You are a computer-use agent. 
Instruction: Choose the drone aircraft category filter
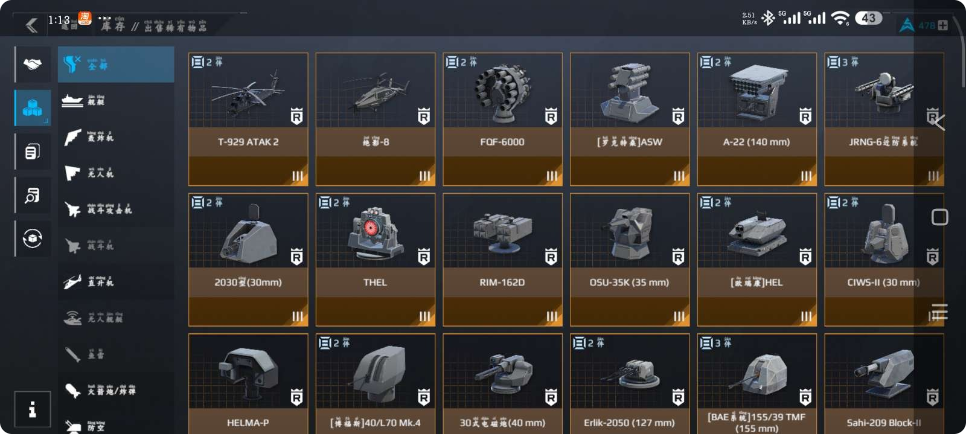click(116, 173)
